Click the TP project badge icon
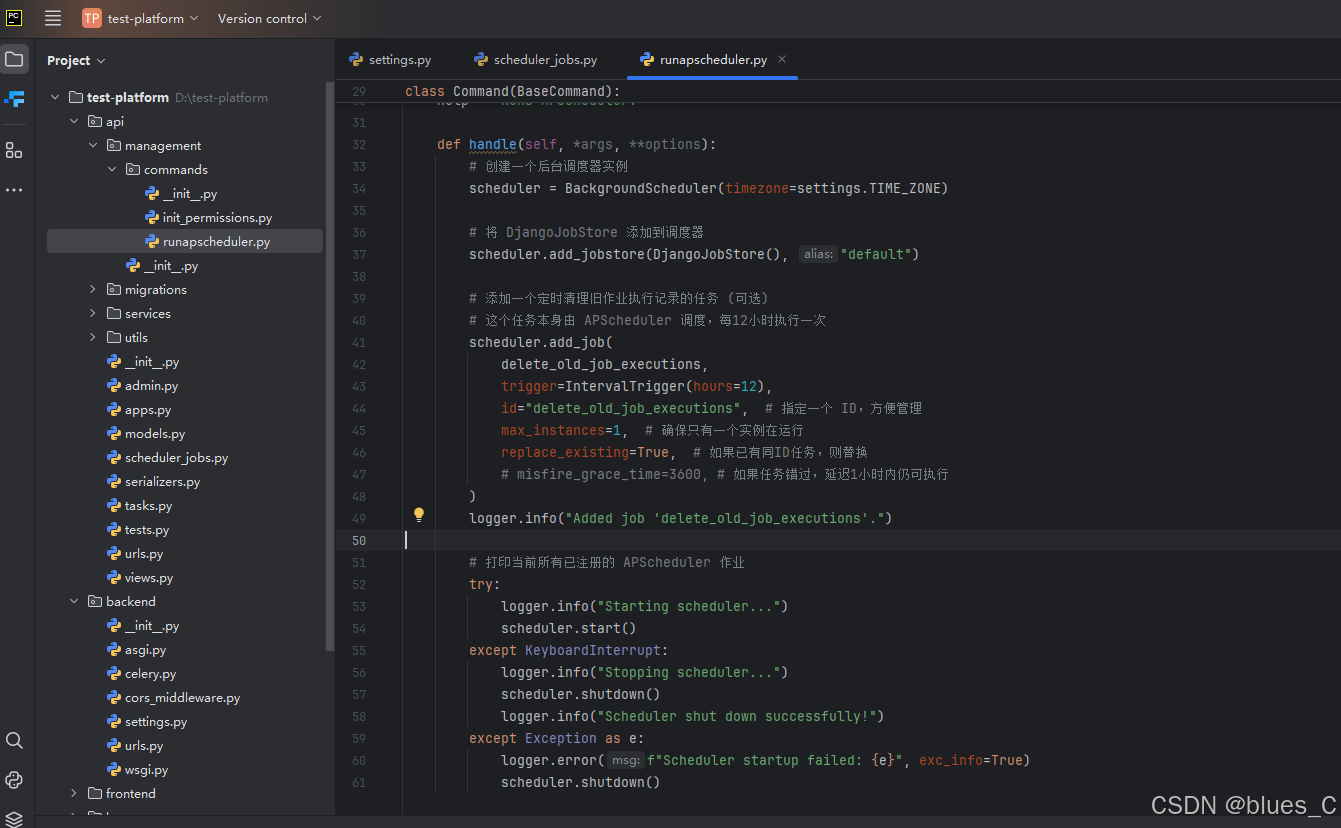This screenshot has height=828, width=1341. [x=92, y=18]
